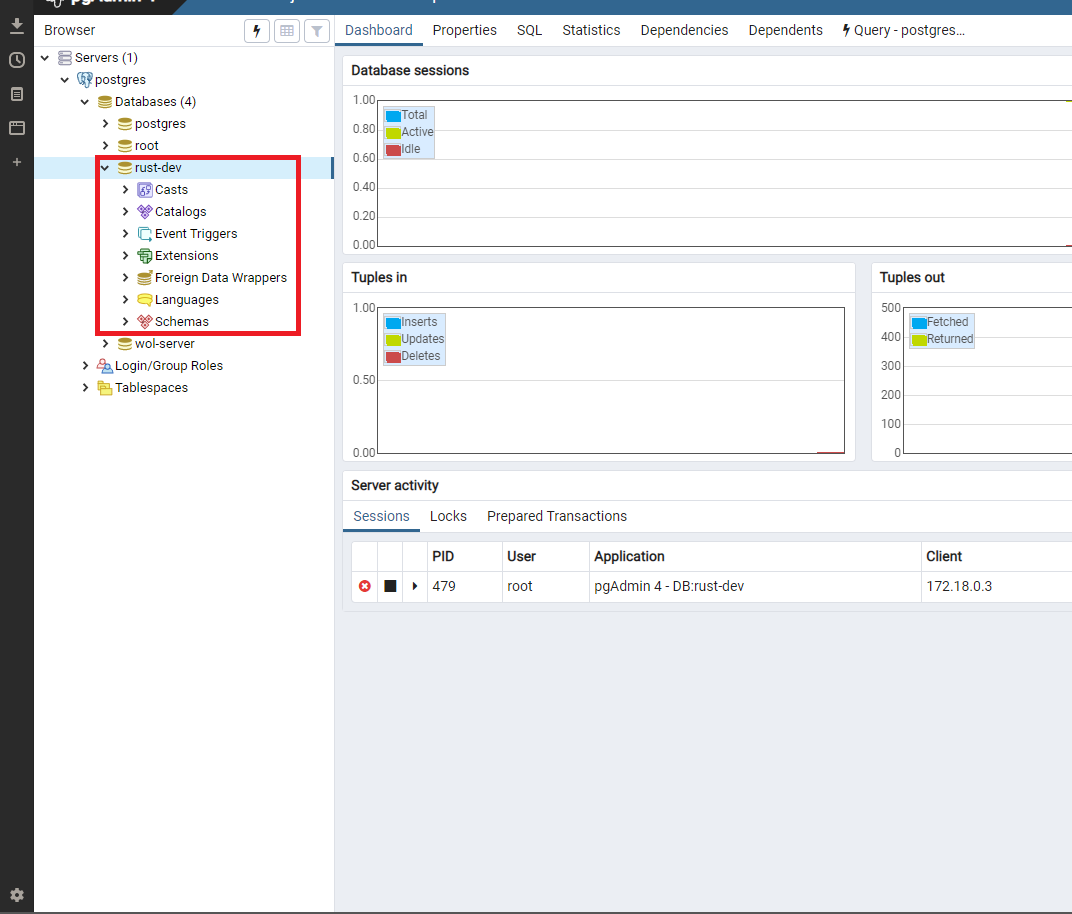Select the Sessions activity tab
The width and height of the screenshot is (1072, 914).
(x=381, y=516)
